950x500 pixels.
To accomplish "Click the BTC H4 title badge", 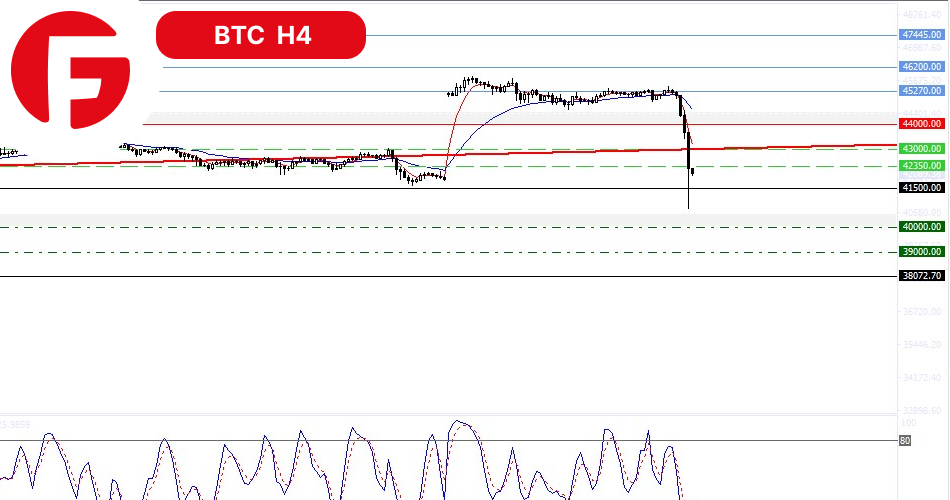I will point(261,36).
